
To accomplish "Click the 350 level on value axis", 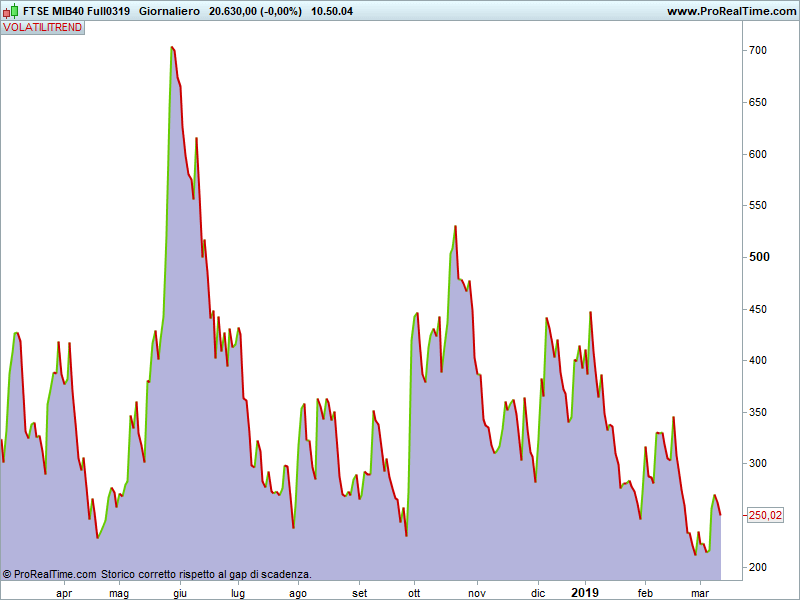I will tap(758, 412).
